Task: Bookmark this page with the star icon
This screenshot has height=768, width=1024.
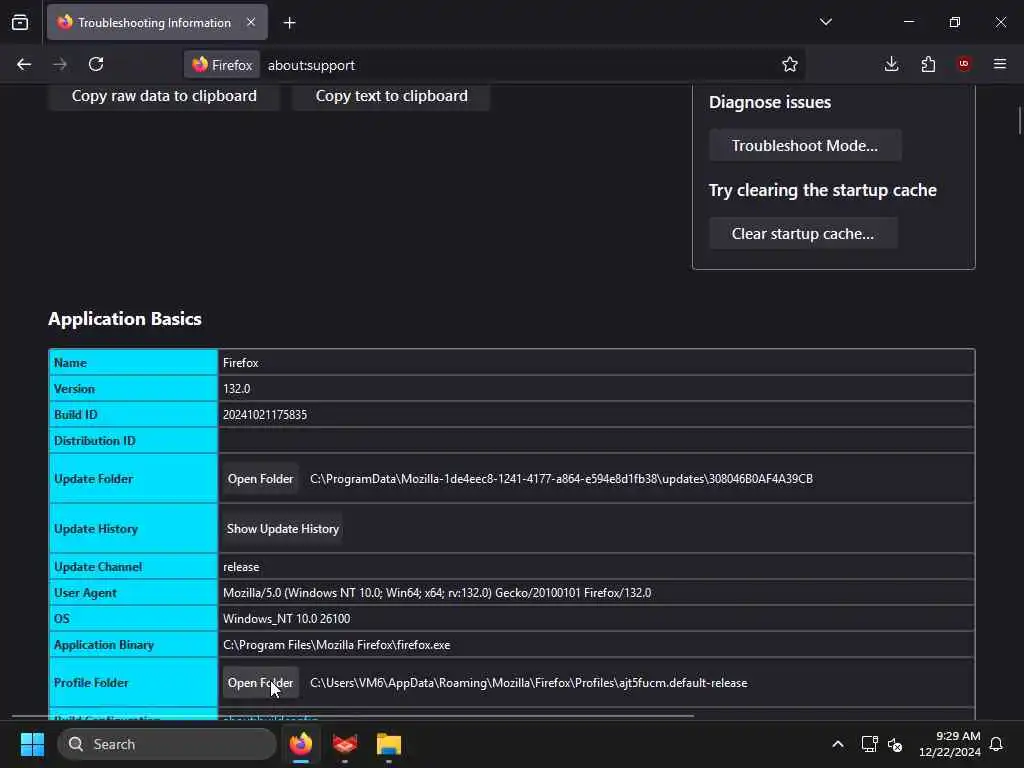Action: click(790, 64)
